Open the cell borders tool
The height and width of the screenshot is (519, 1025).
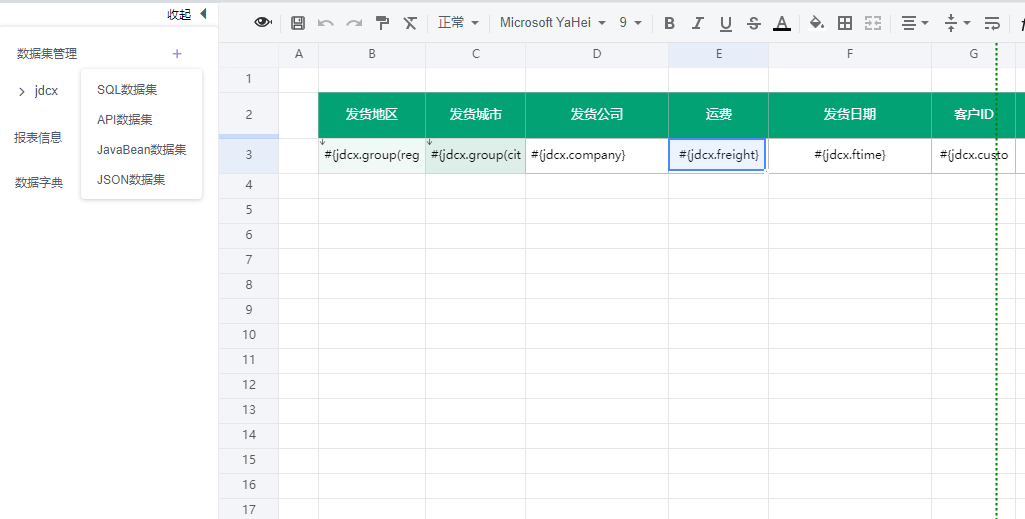click(x=845, y=23)
